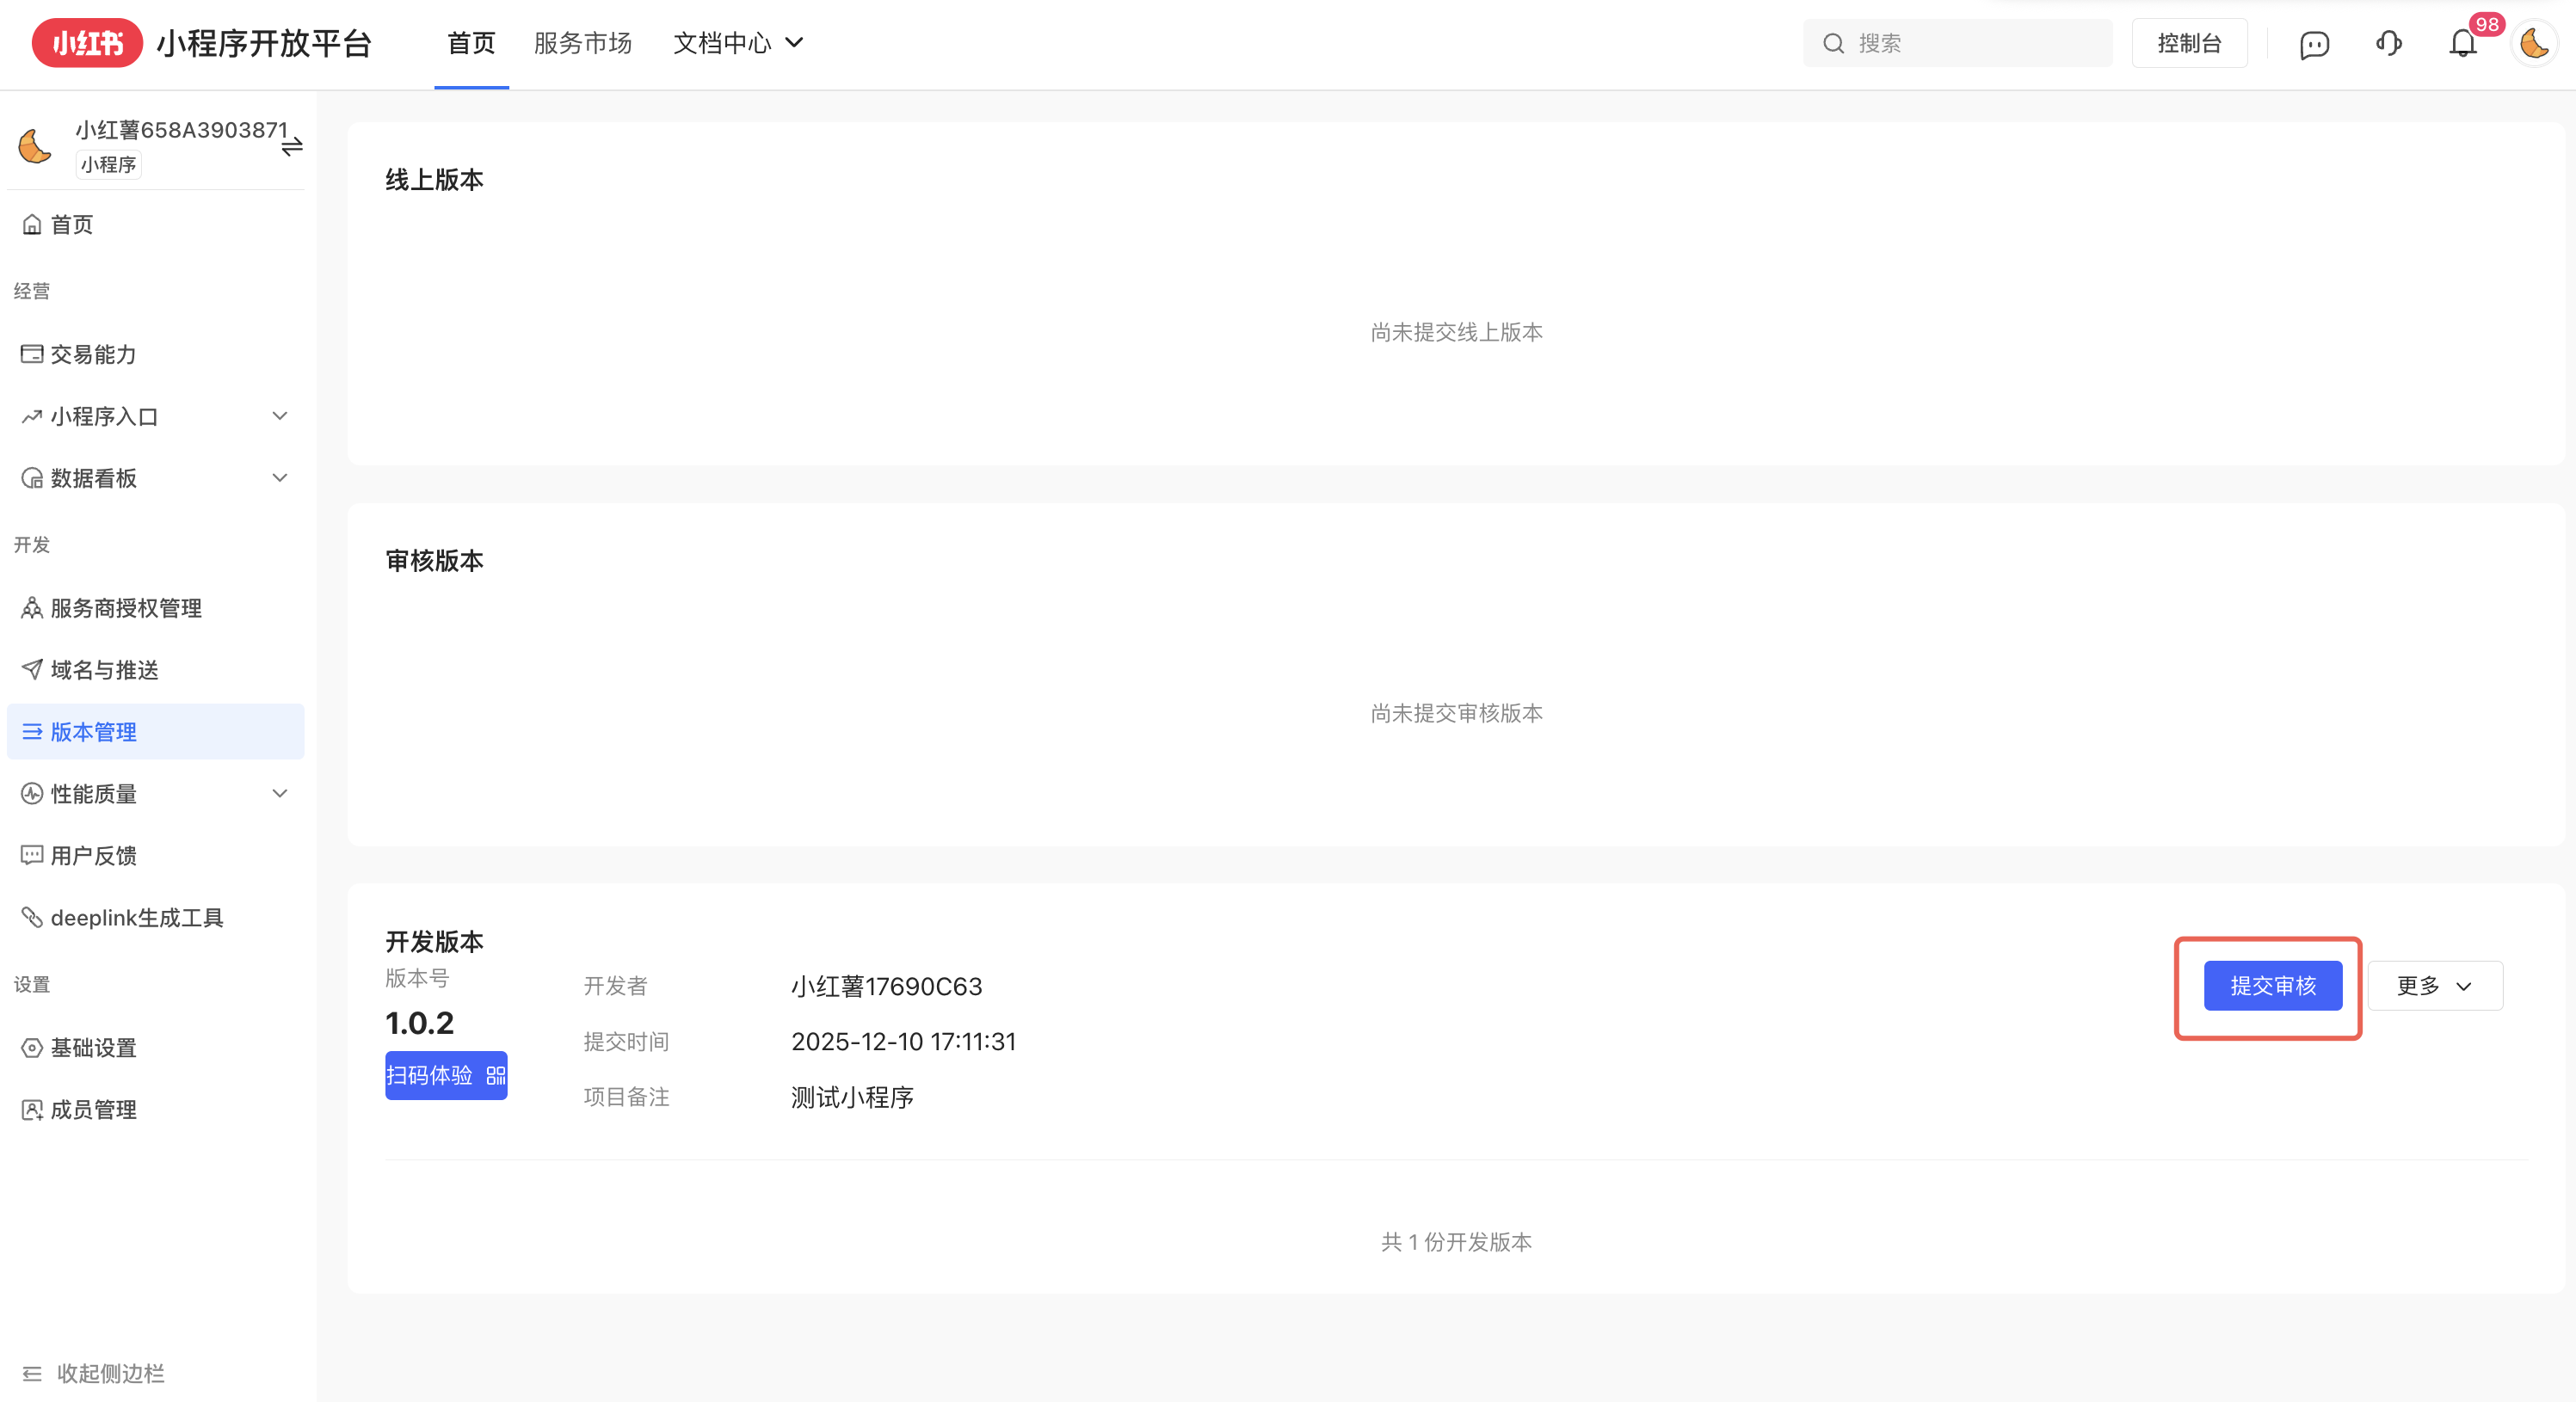Open notifications via the bell icon
Viewport: 2576px width, 1402px height.
[x=2463, y=43]
